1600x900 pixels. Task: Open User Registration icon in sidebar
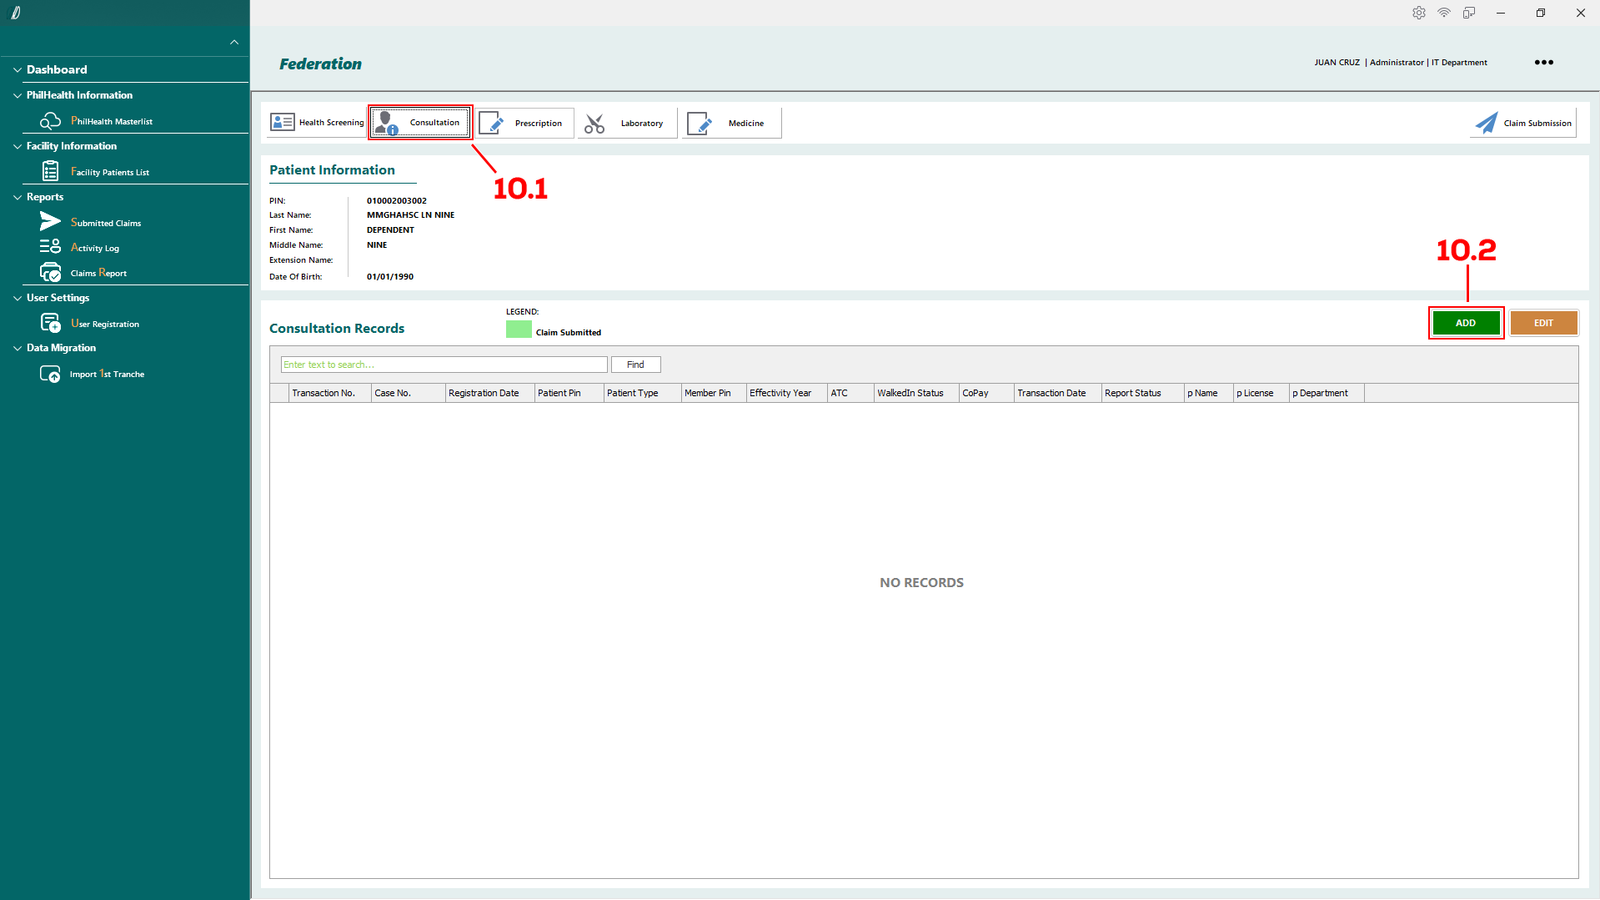50,323
